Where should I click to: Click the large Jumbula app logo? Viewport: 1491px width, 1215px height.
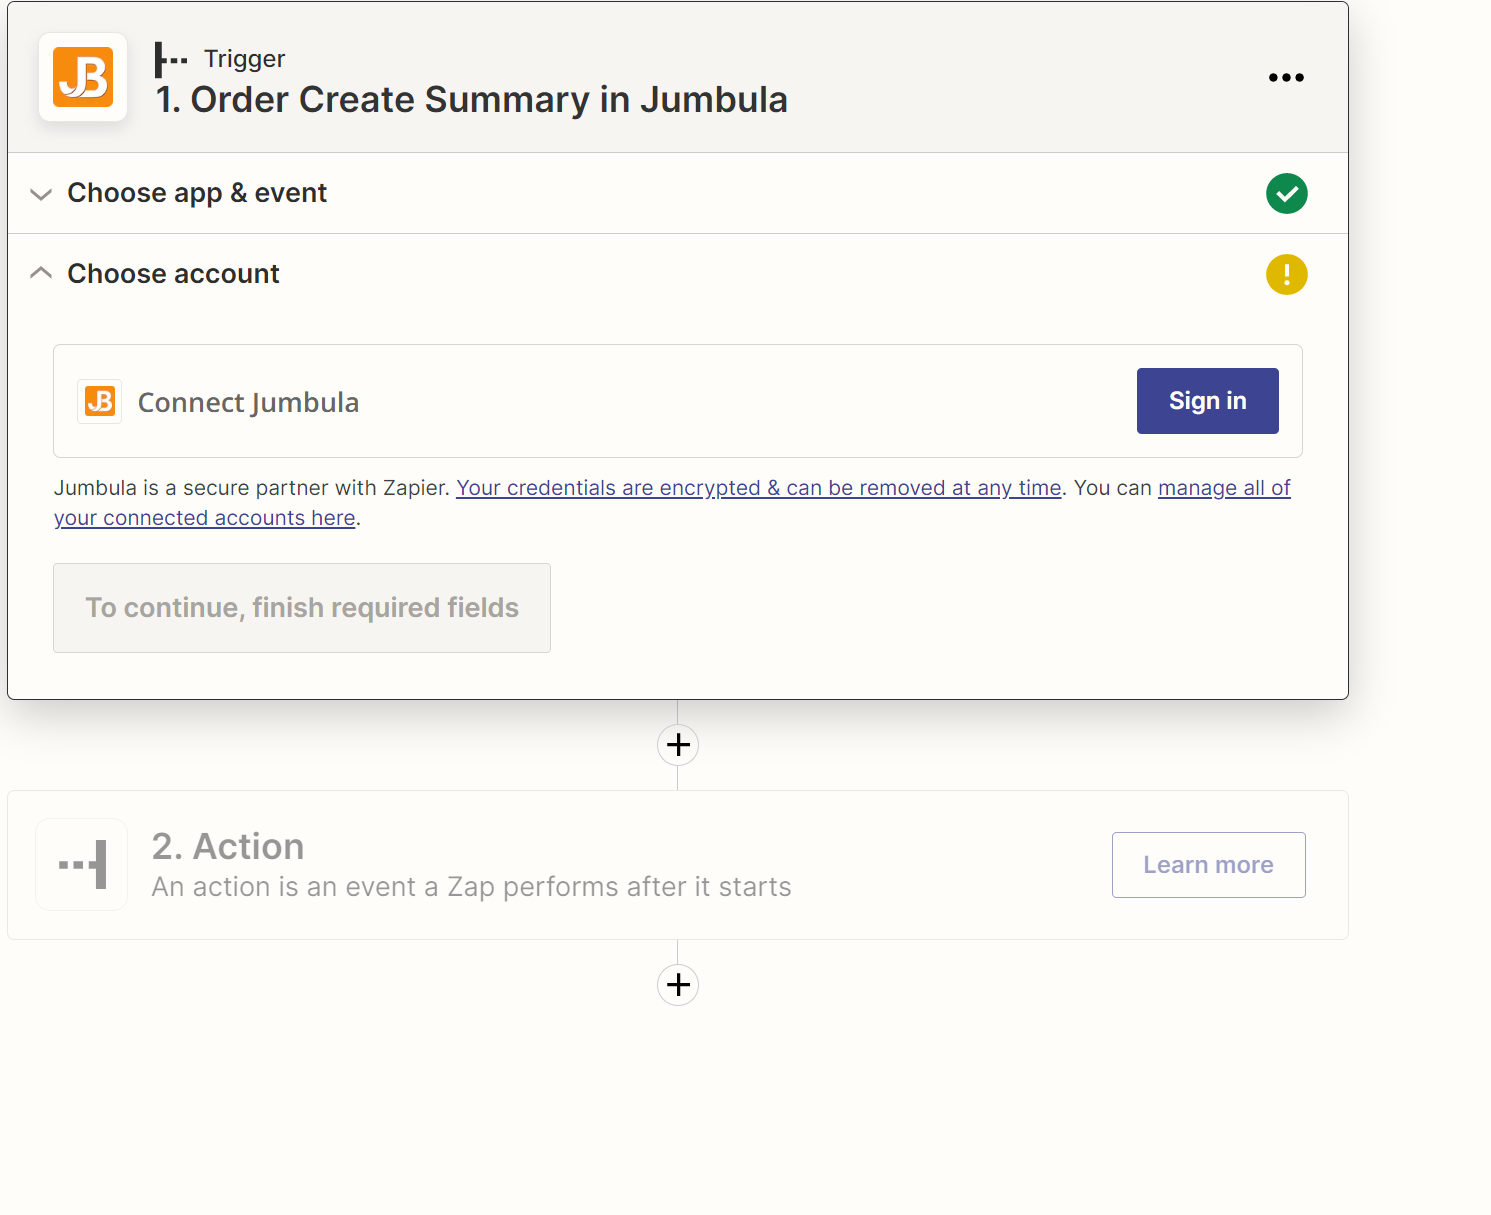[83, 77]
